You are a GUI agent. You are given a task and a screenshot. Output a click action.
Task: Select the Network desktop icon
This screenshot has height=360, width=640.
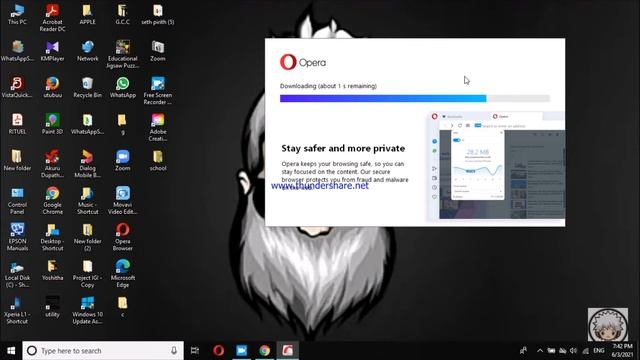(x=87, y=51)
